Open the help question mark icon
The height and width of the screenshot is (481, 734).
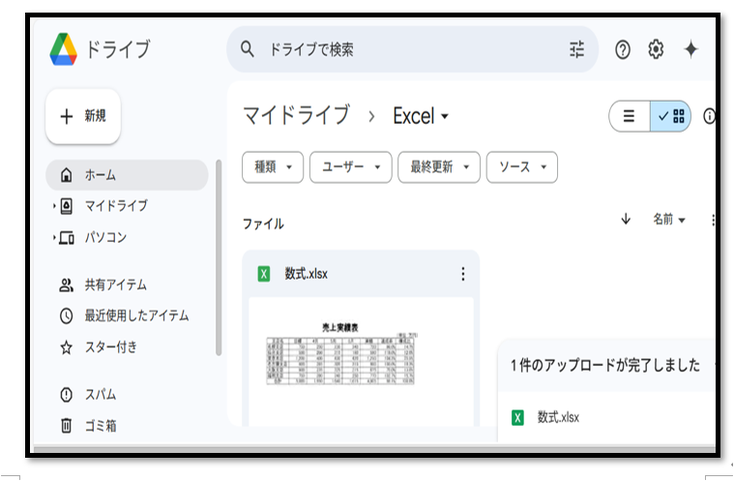pos(623,49)
